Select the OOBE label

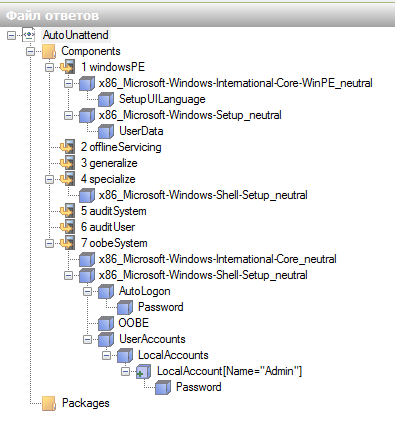[134, 323]
